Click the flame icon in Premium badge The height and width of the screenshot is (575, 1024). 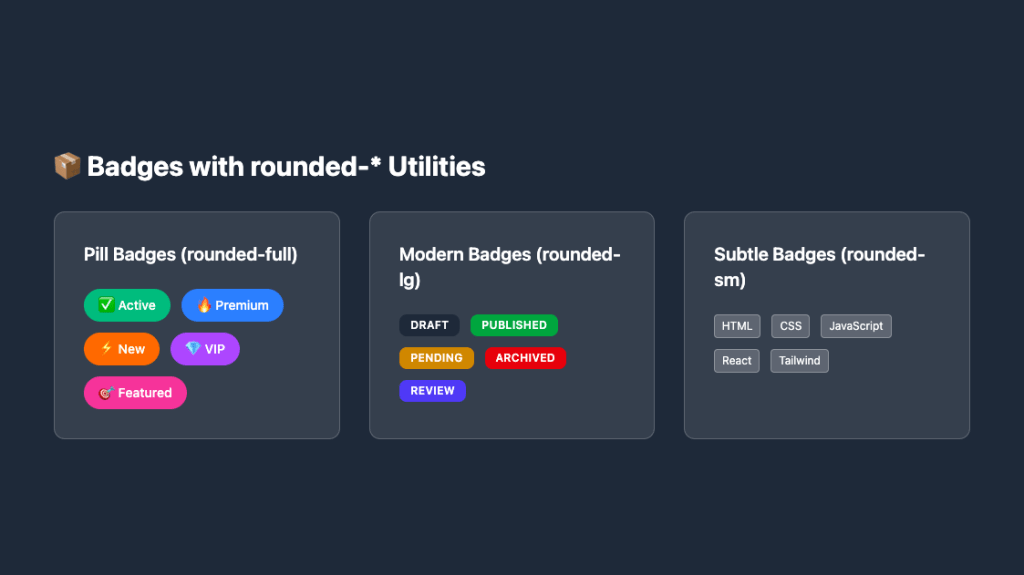coord(204,305)
